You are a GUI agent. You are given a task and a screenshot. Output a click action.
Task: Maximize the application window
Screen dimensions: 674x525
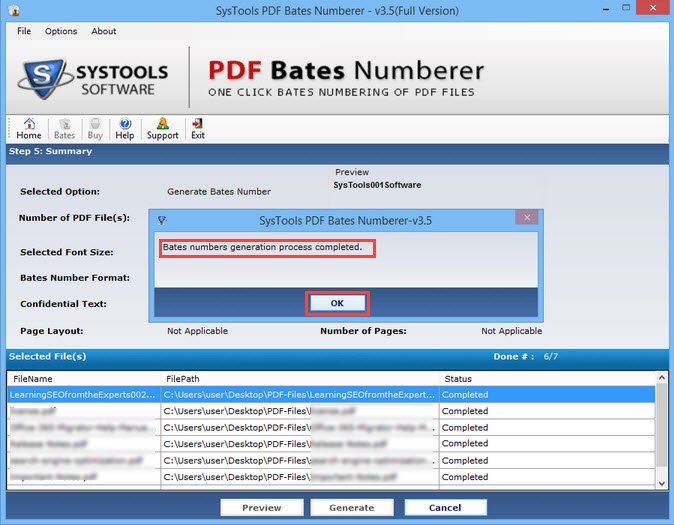[626, 8]
